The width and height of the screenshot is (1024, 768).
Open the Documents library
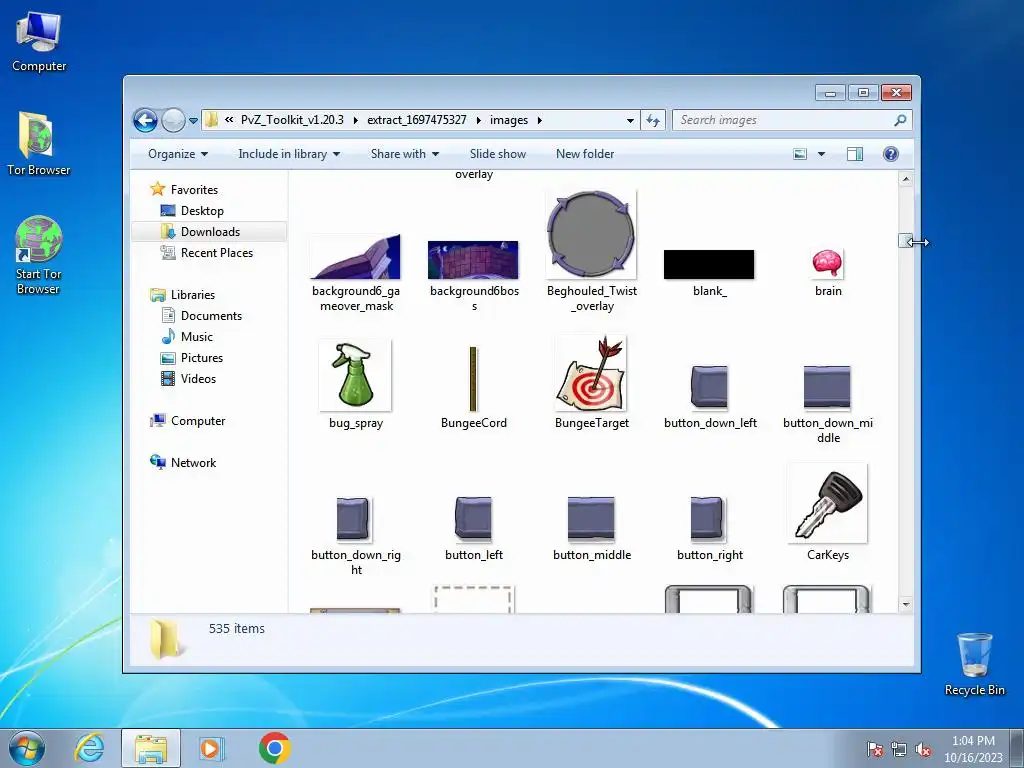point(211,316)
